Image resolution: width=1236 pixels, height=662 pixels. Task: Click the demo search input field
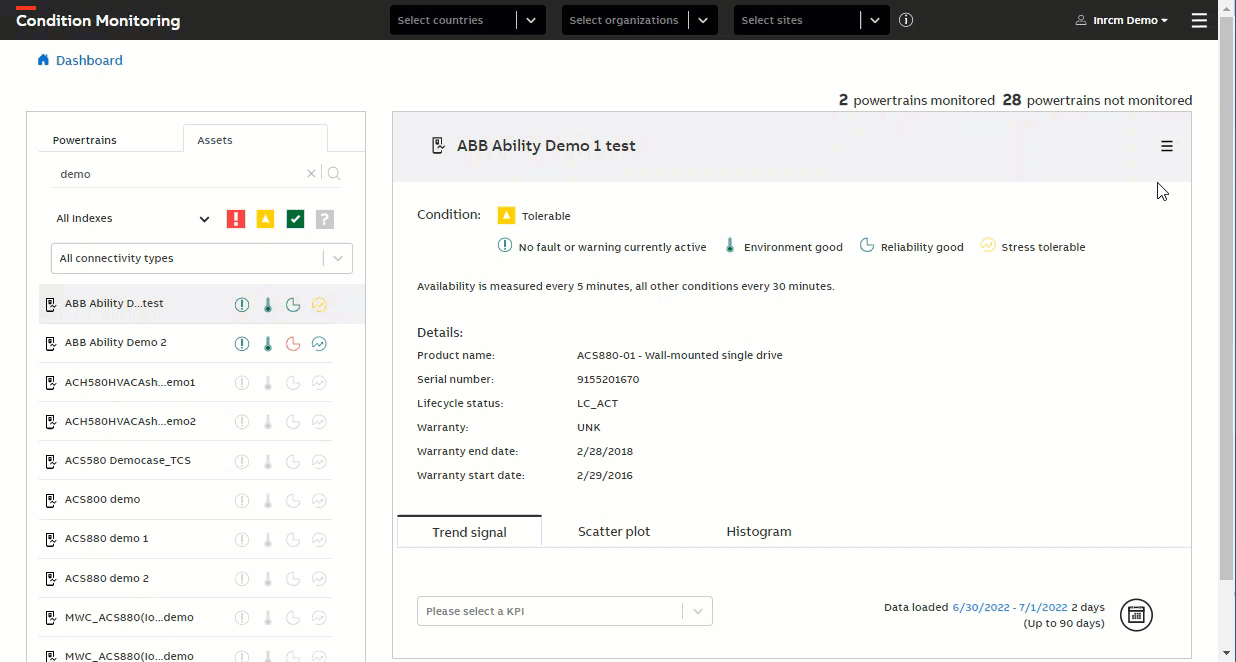(180, 174)
